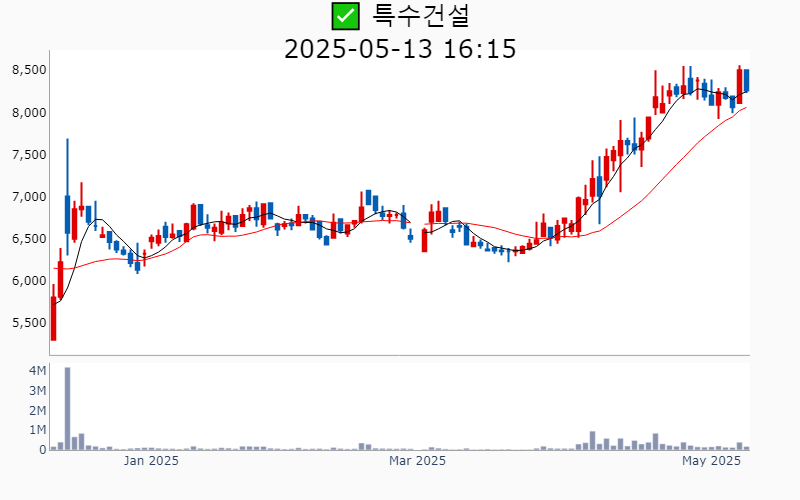
Task: Click the 5,500 price axis label
Action: 29,323
